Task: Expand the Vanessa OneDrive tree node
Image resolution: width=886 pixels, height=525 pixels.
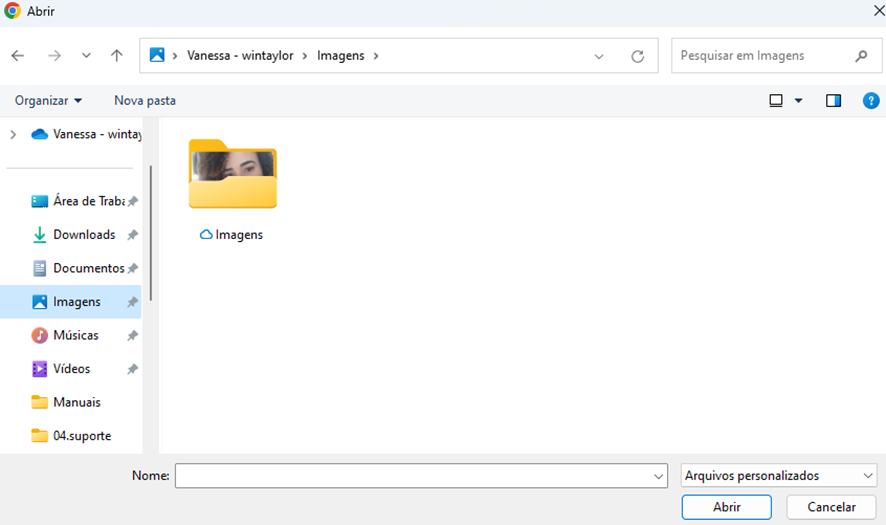Action: tap(13, 134)
